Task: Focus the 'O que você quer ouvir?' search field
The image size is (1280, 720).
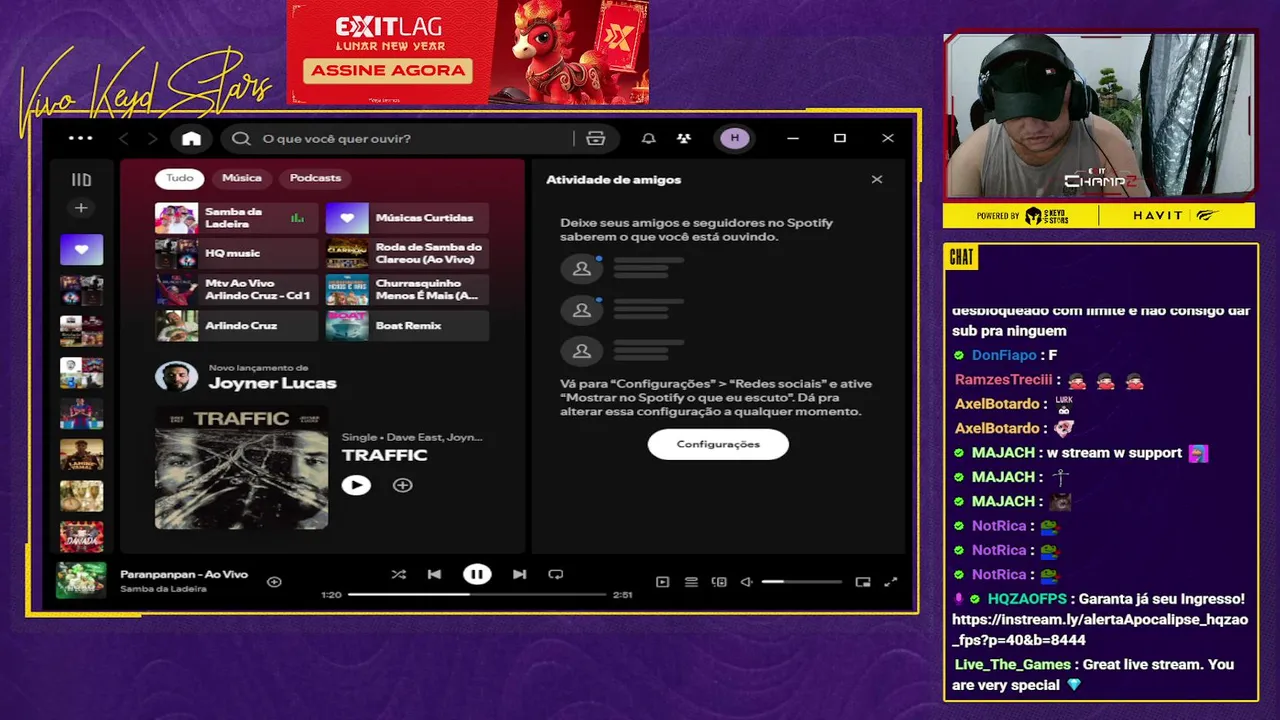Action: point(400,138)
